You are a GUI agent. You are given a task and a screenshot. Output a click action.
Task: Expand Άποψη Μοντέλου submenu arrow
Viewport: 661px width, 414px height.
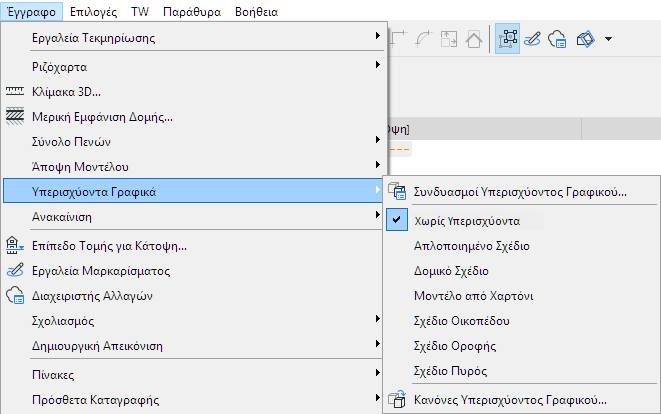[x=378, y=164]
